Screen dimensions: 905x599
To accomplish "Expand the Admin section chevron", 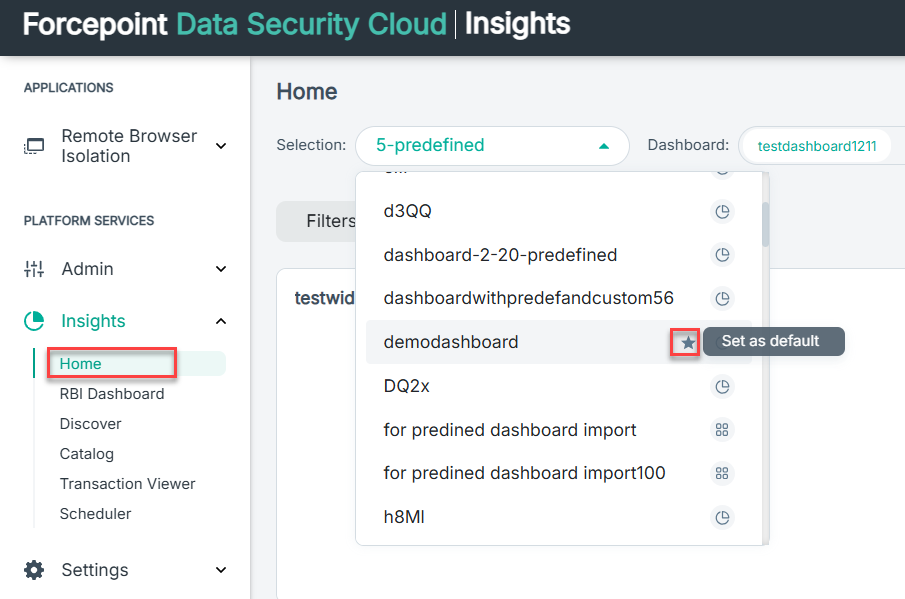I will [x=220, y=269].
